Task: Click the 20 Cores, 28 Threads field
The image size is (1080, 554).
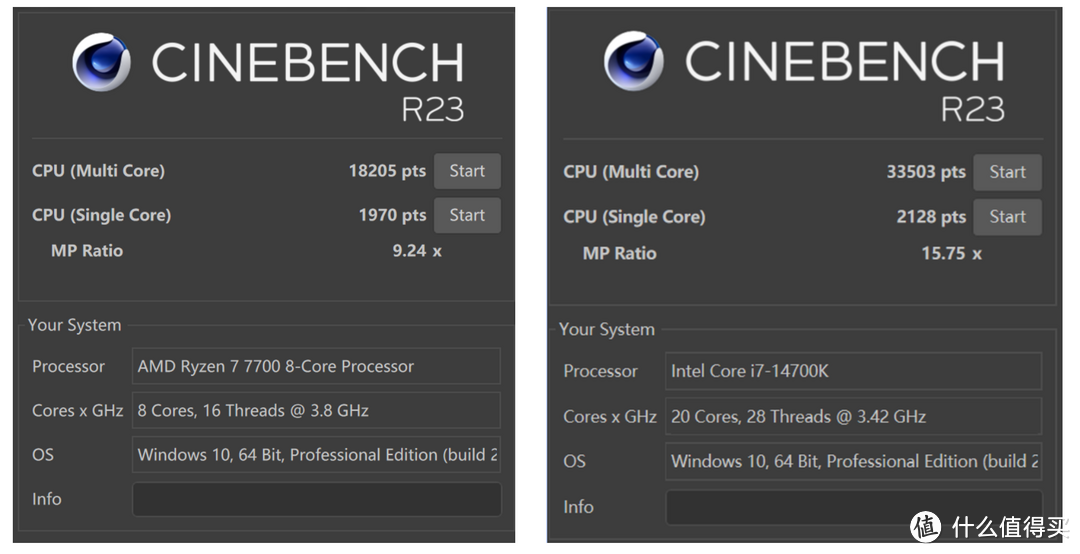Action: click(853, 416)
